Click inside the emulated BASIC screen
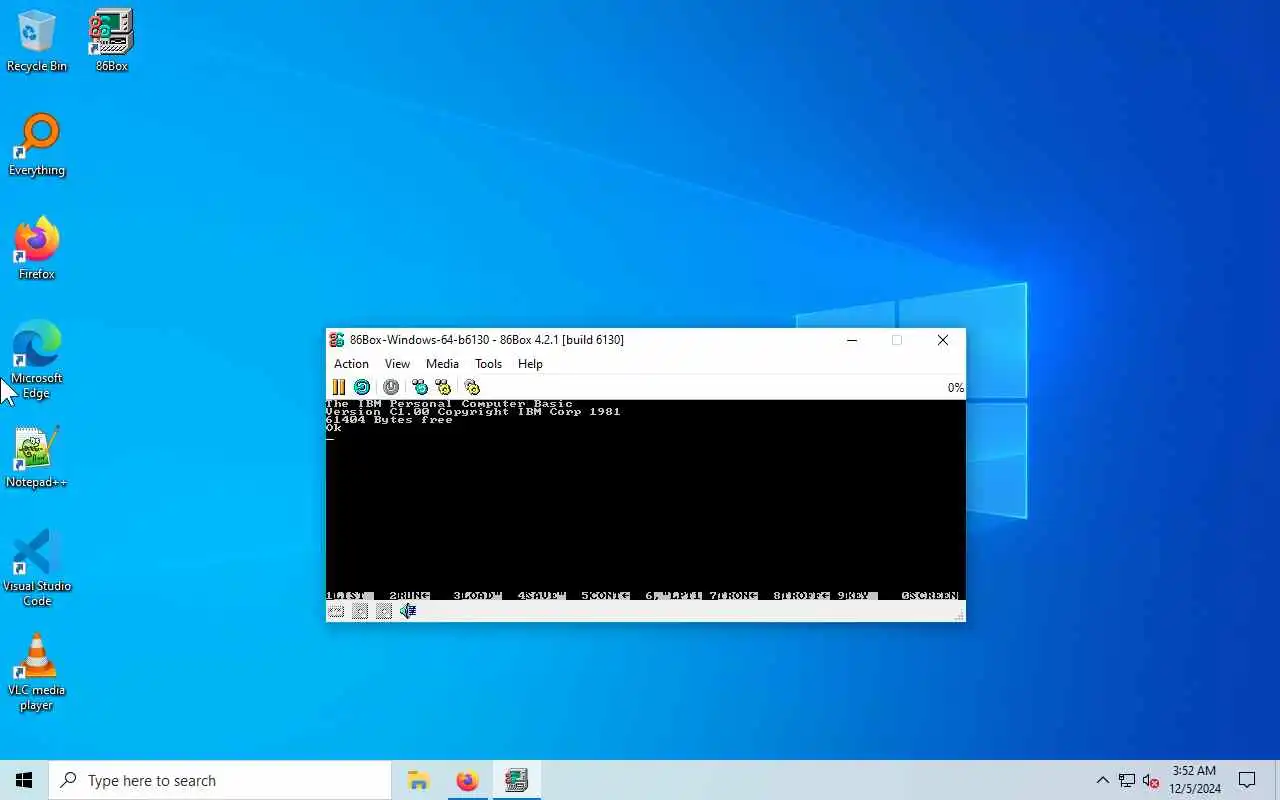 click(x=646, y=500)
